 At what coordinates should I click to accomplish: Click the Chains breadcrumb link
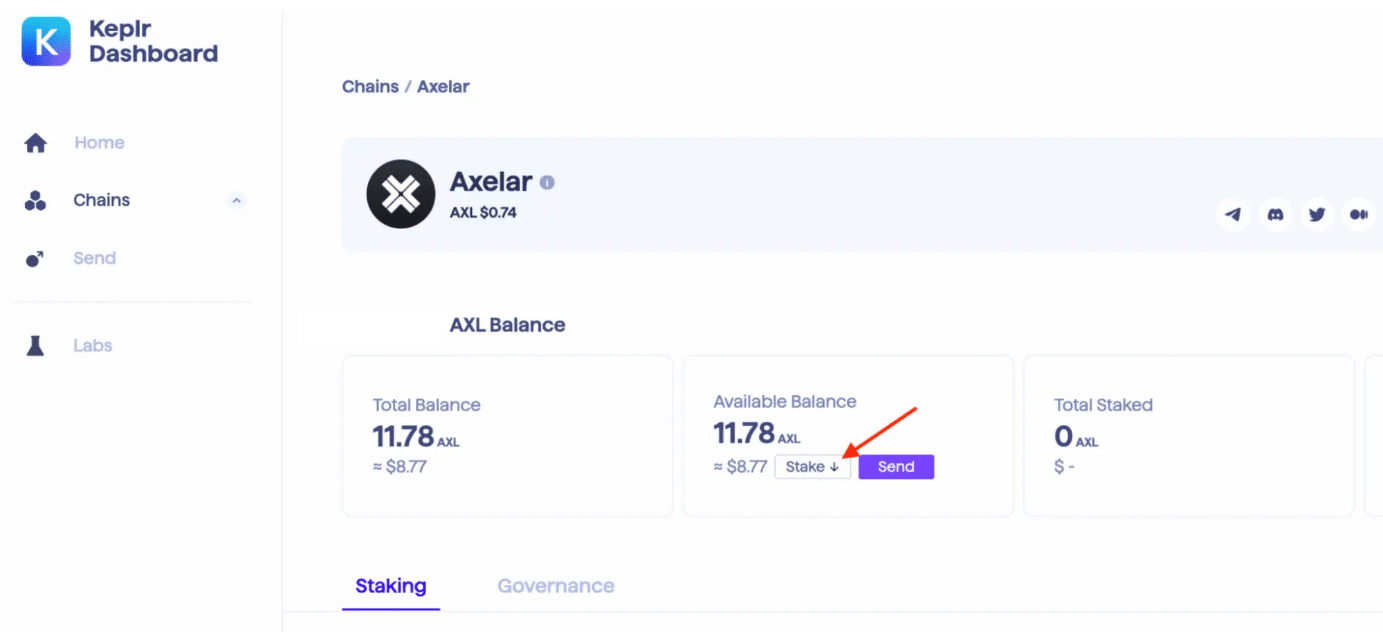pos(370,87)
